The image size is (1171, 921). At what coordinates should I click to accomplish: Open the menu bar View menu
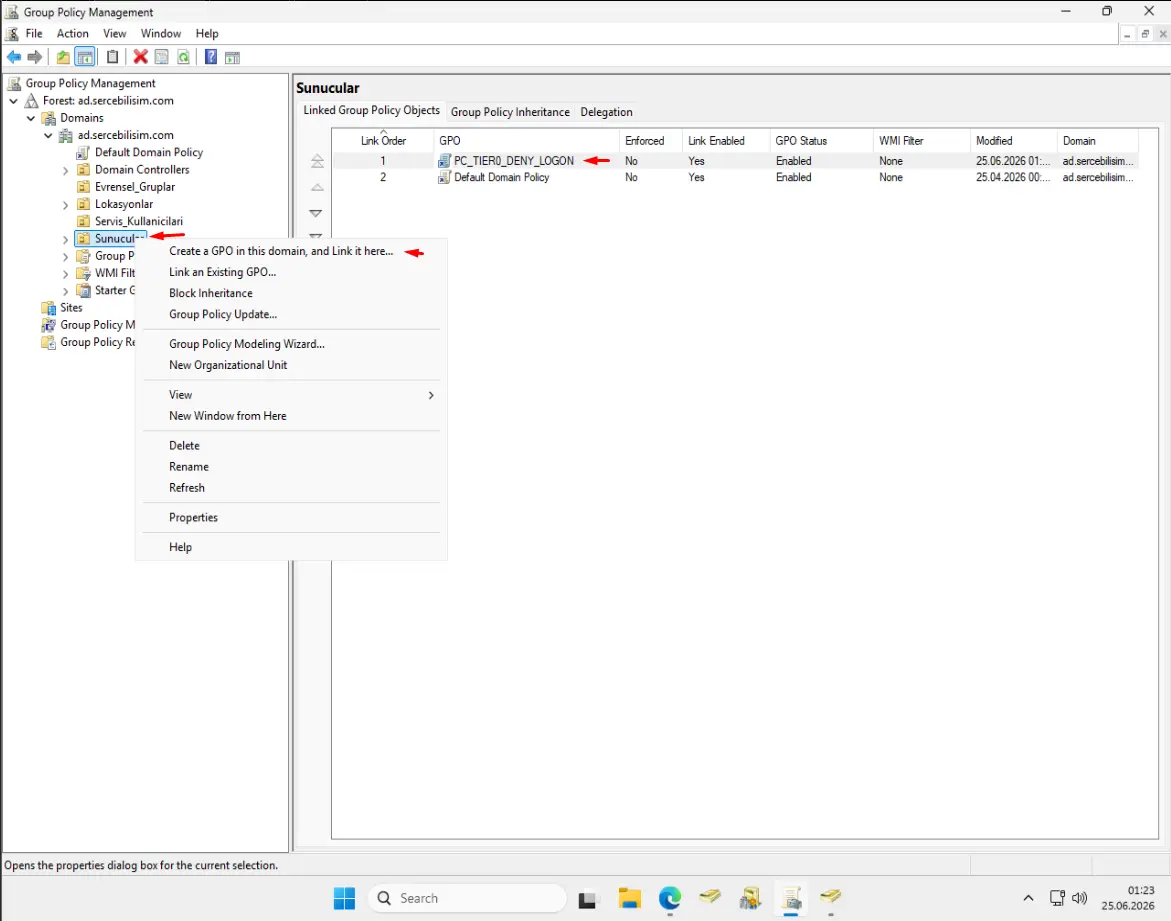tap(114, 34)
